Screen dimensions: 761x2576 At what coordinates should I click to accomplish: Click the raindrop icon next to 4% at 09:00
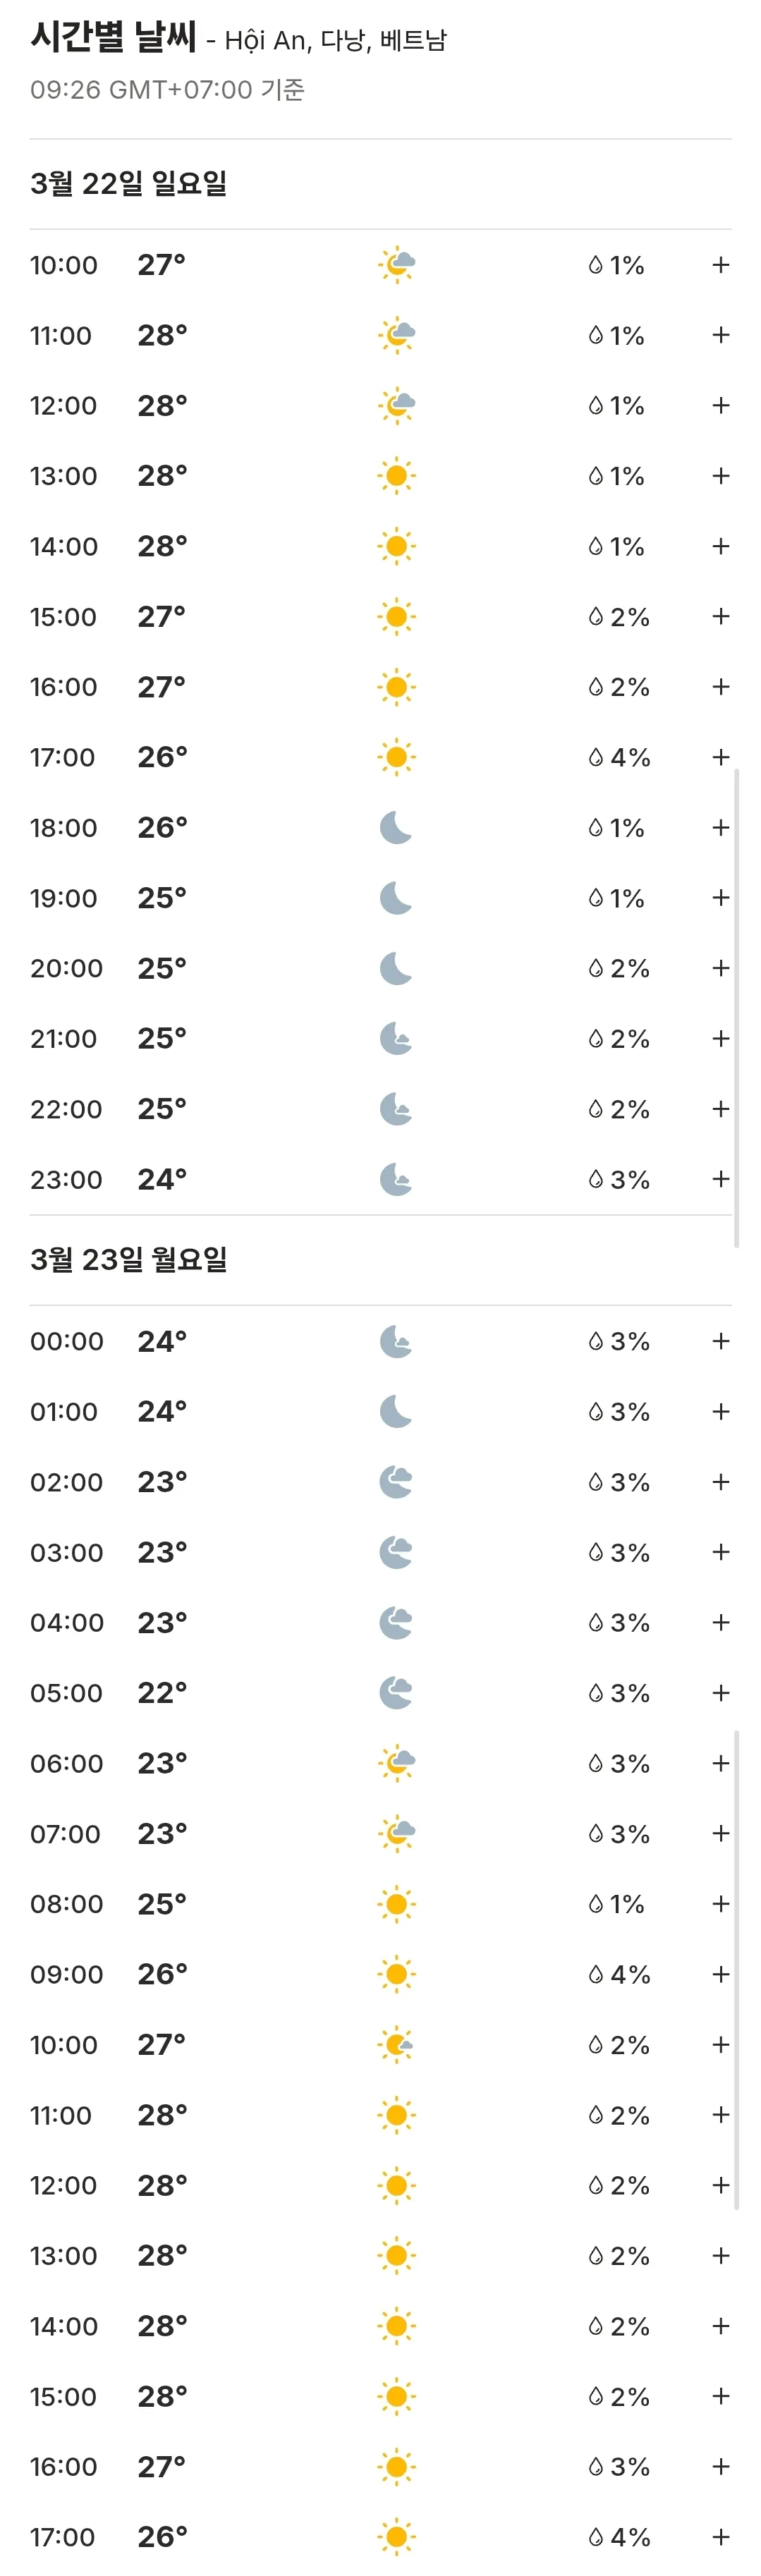(596, 1974)
